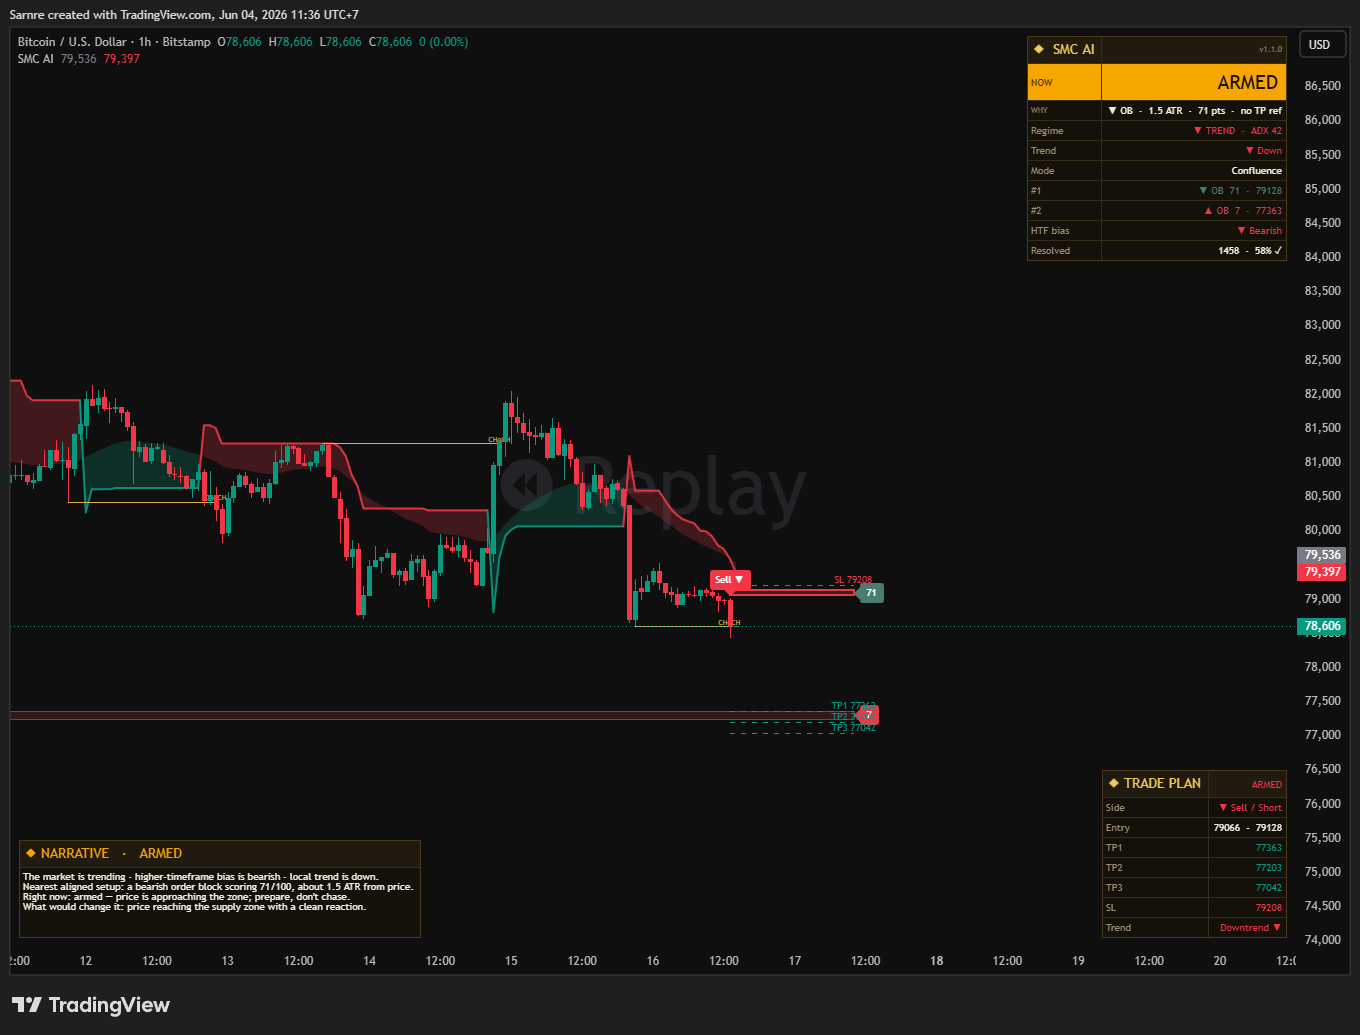
Task: Click the 80,000 price axis label
Action: (x=1322, y=530)
